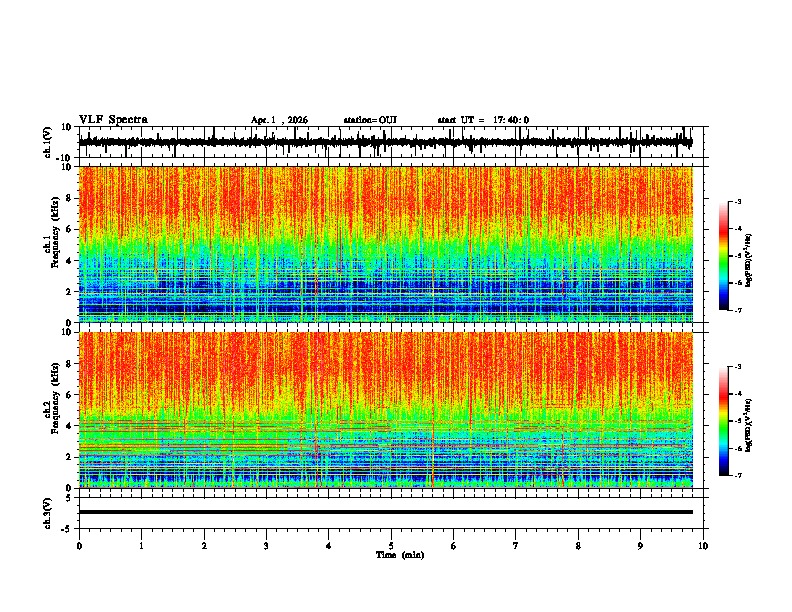Click the ch.2 frequency axis "2" tick label
Screen dimensions: 792x612
tap(69, 457)
